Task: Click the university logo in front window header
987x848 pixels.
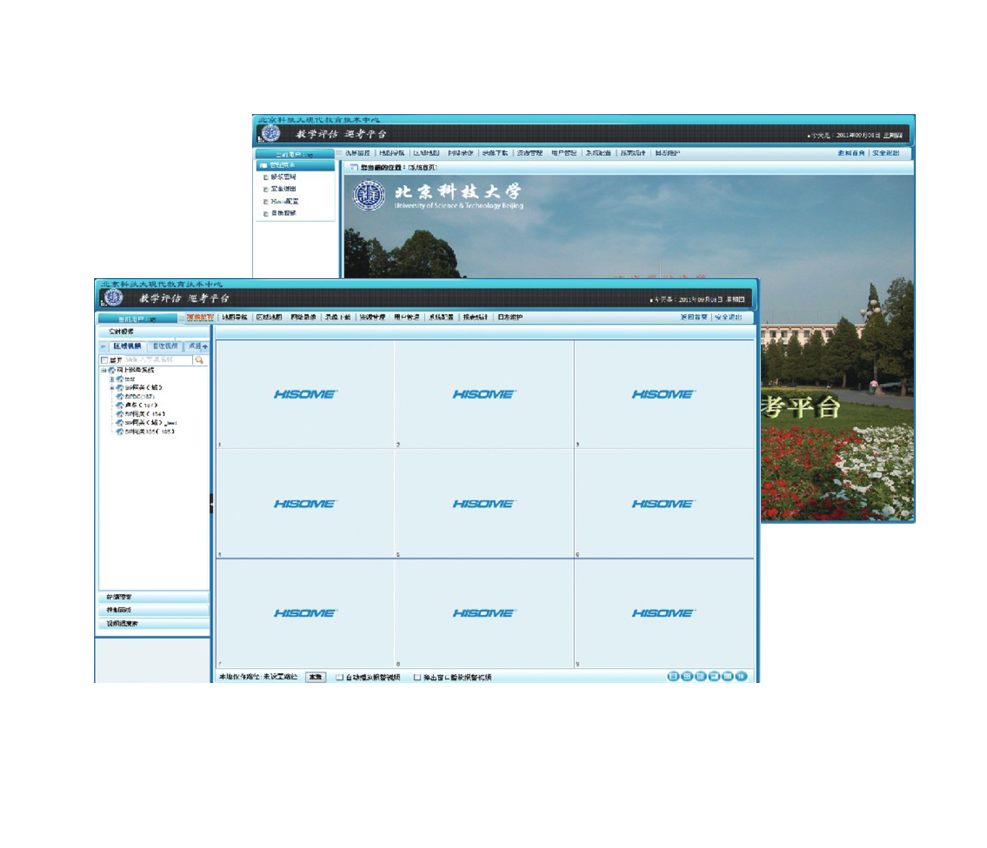Action: [x=112, y=298]
